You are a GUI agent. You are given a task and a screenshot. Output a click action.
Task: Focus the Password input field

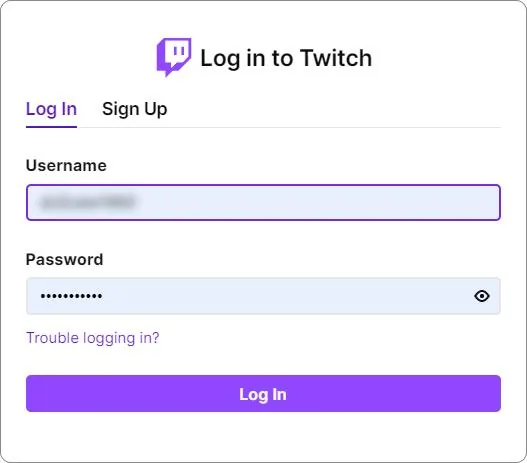point(264,296)
